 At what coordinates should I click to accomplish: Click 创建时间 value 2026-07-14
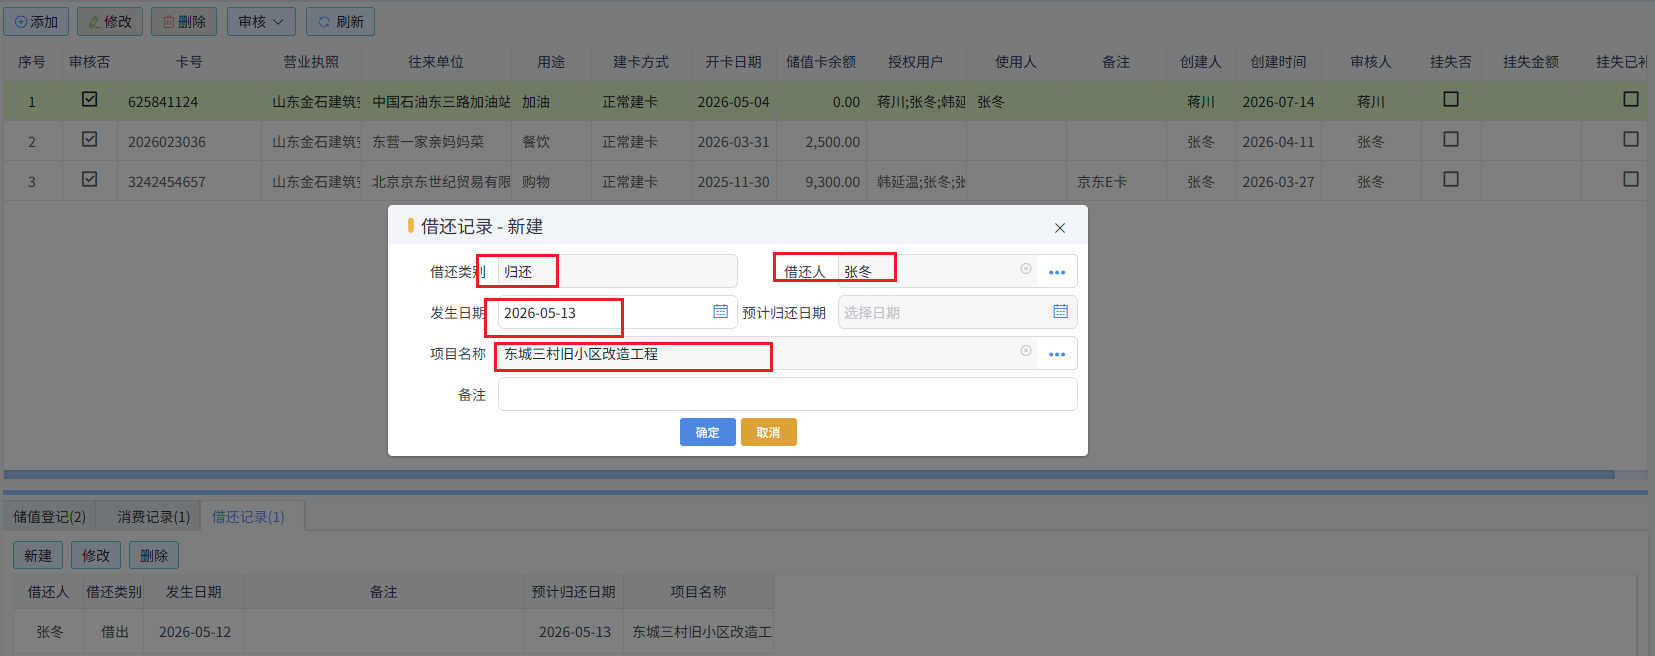tap(1278, 102)
